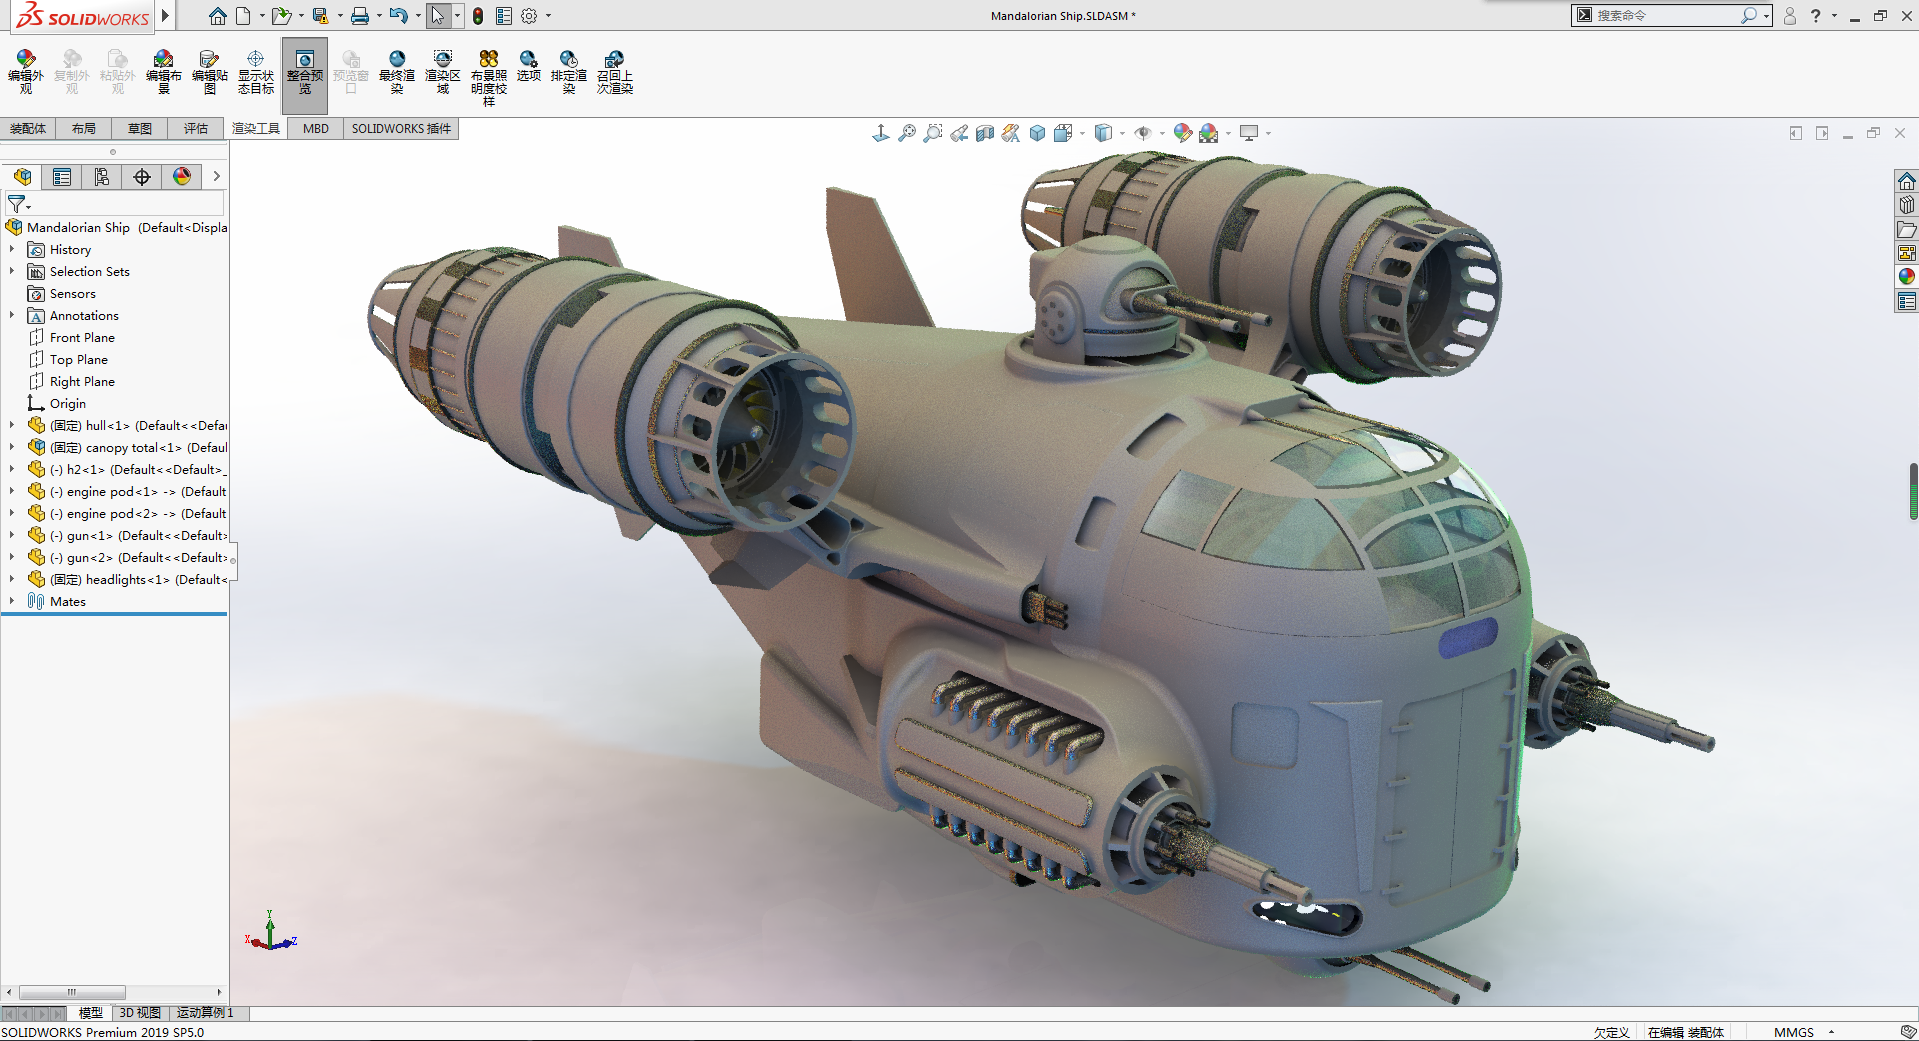Click Display State Target (显示状态目标) tool
The height and width of the screenshot is (1041, 1919).
pyautogui.click(x=256, y=72)
